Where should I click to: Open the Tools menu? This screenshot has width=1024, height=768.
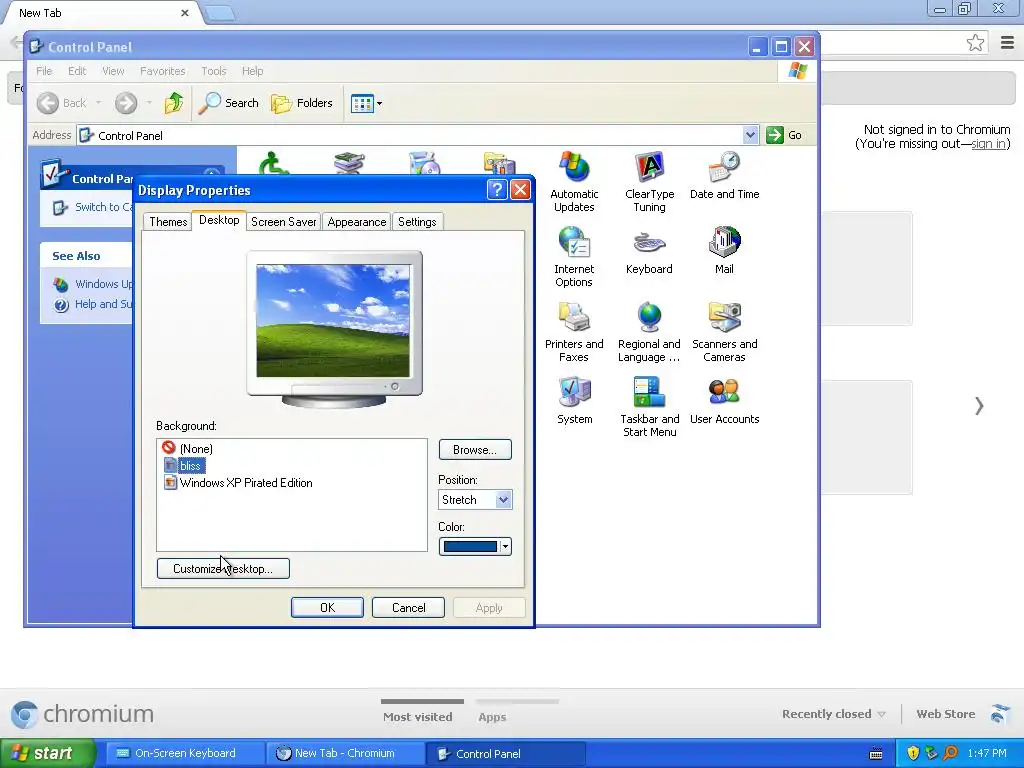214,71
